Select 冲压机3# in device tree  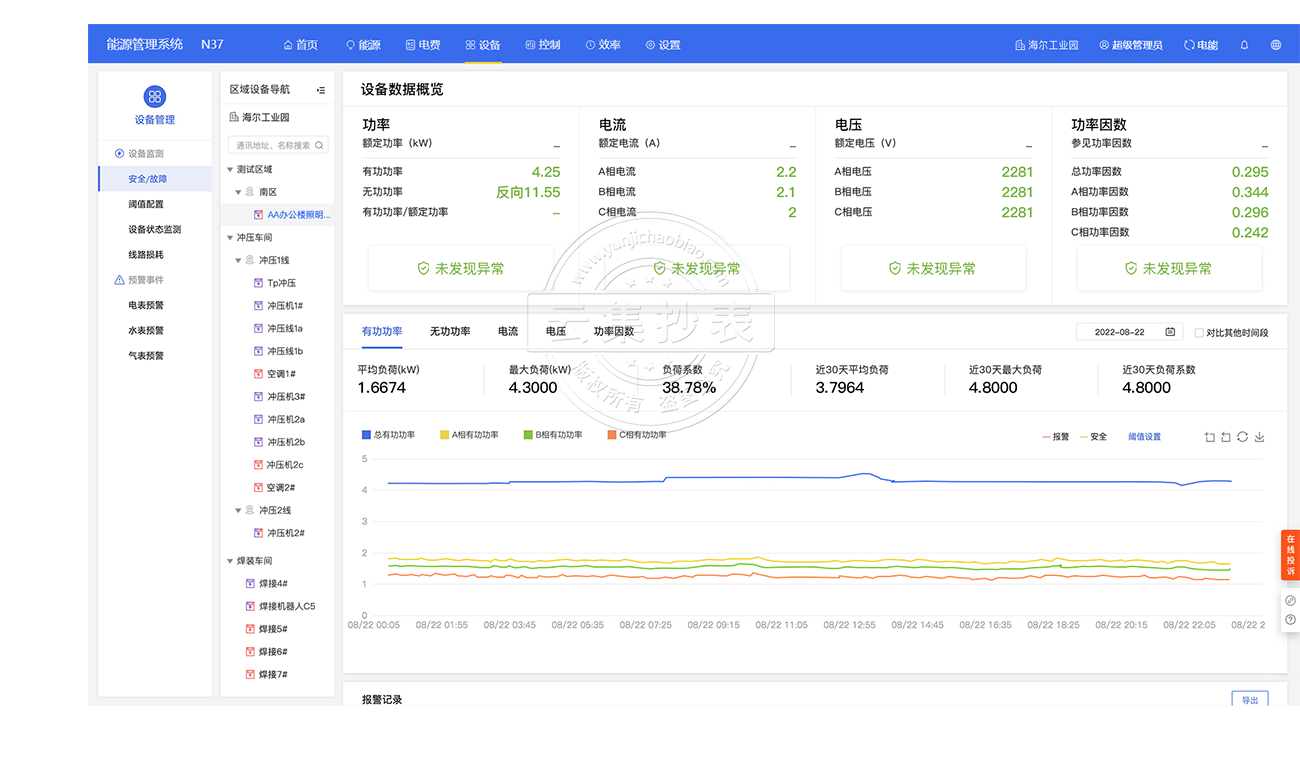point(285,397)
